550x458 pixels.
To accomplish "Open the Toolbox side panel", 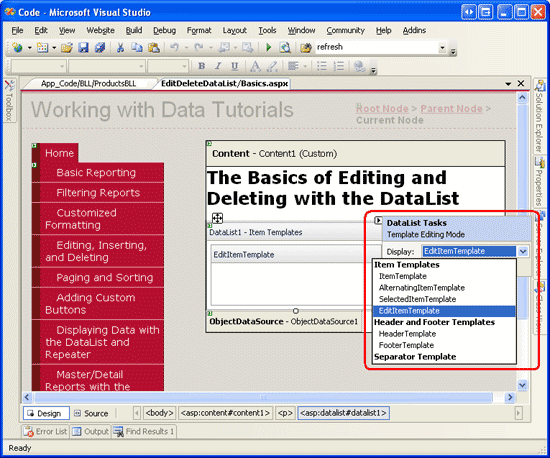I will click(9, 101).
